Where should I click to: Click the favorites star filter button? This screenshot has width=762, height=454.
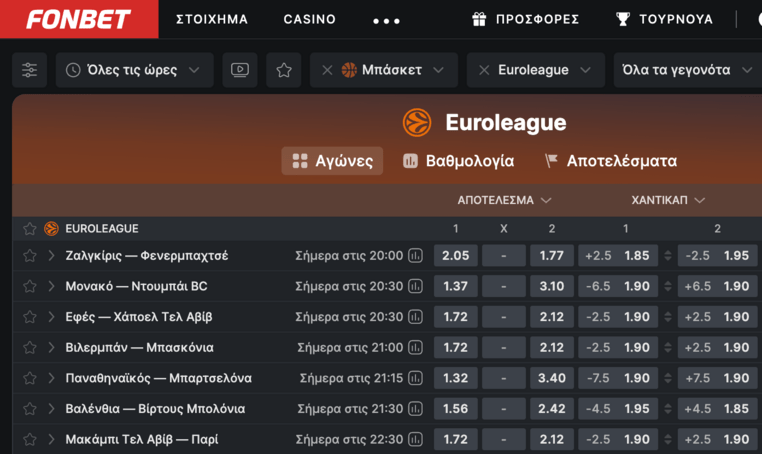284,70
